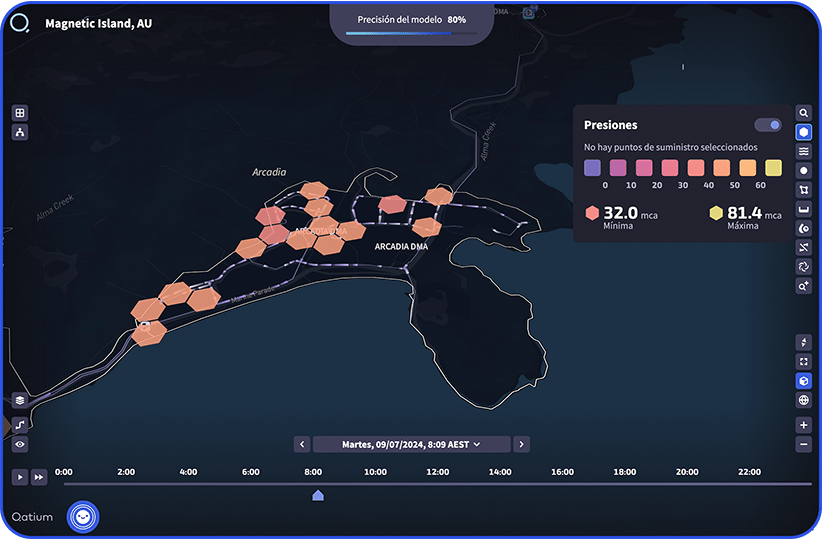
Task: Open the layers stack icon on left
Action: tap(20, 399)
